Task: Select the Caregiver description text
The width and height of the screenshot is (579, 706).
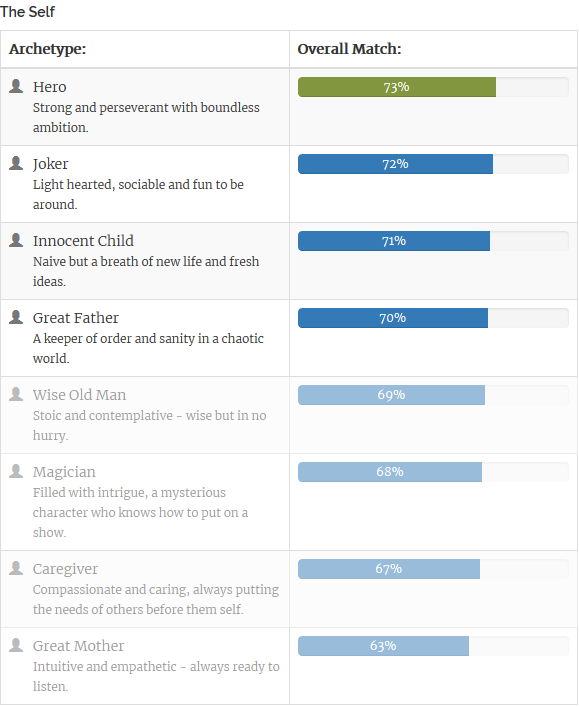Action: pyautogui.click(x=156, y=599)
